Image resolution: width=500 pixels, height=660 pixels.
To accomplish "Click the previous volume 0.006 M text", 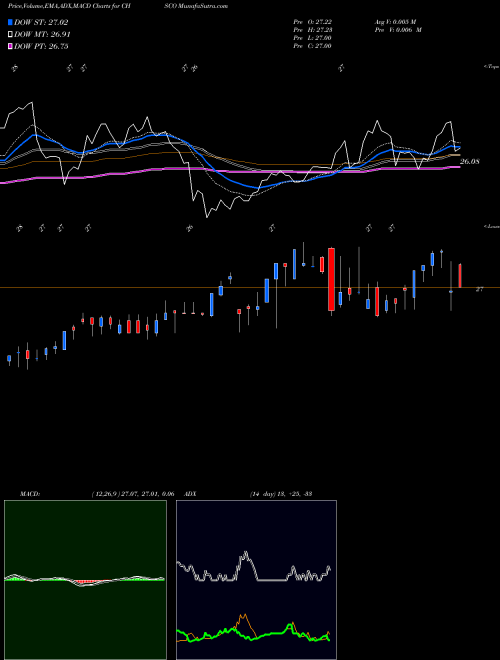I will (x=398, y=30).
